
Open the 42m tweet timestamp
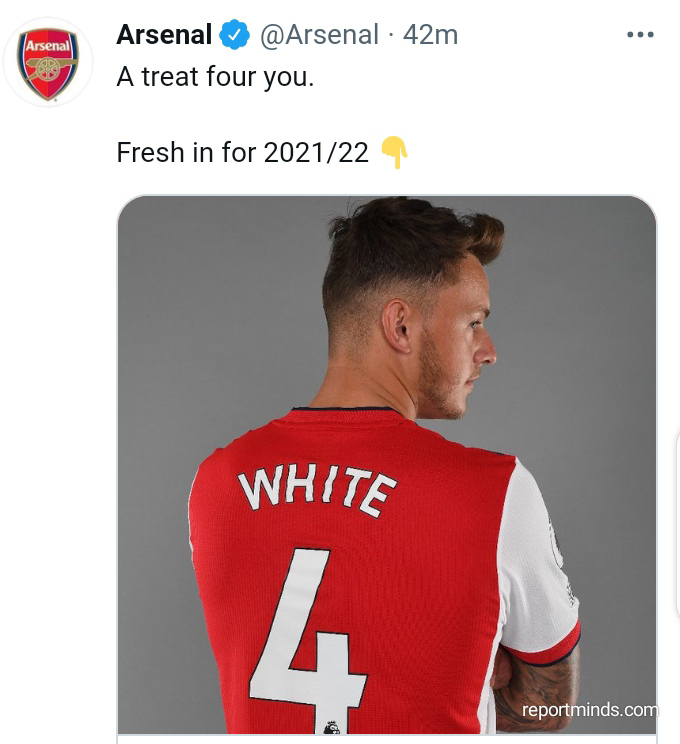(430, 35)
